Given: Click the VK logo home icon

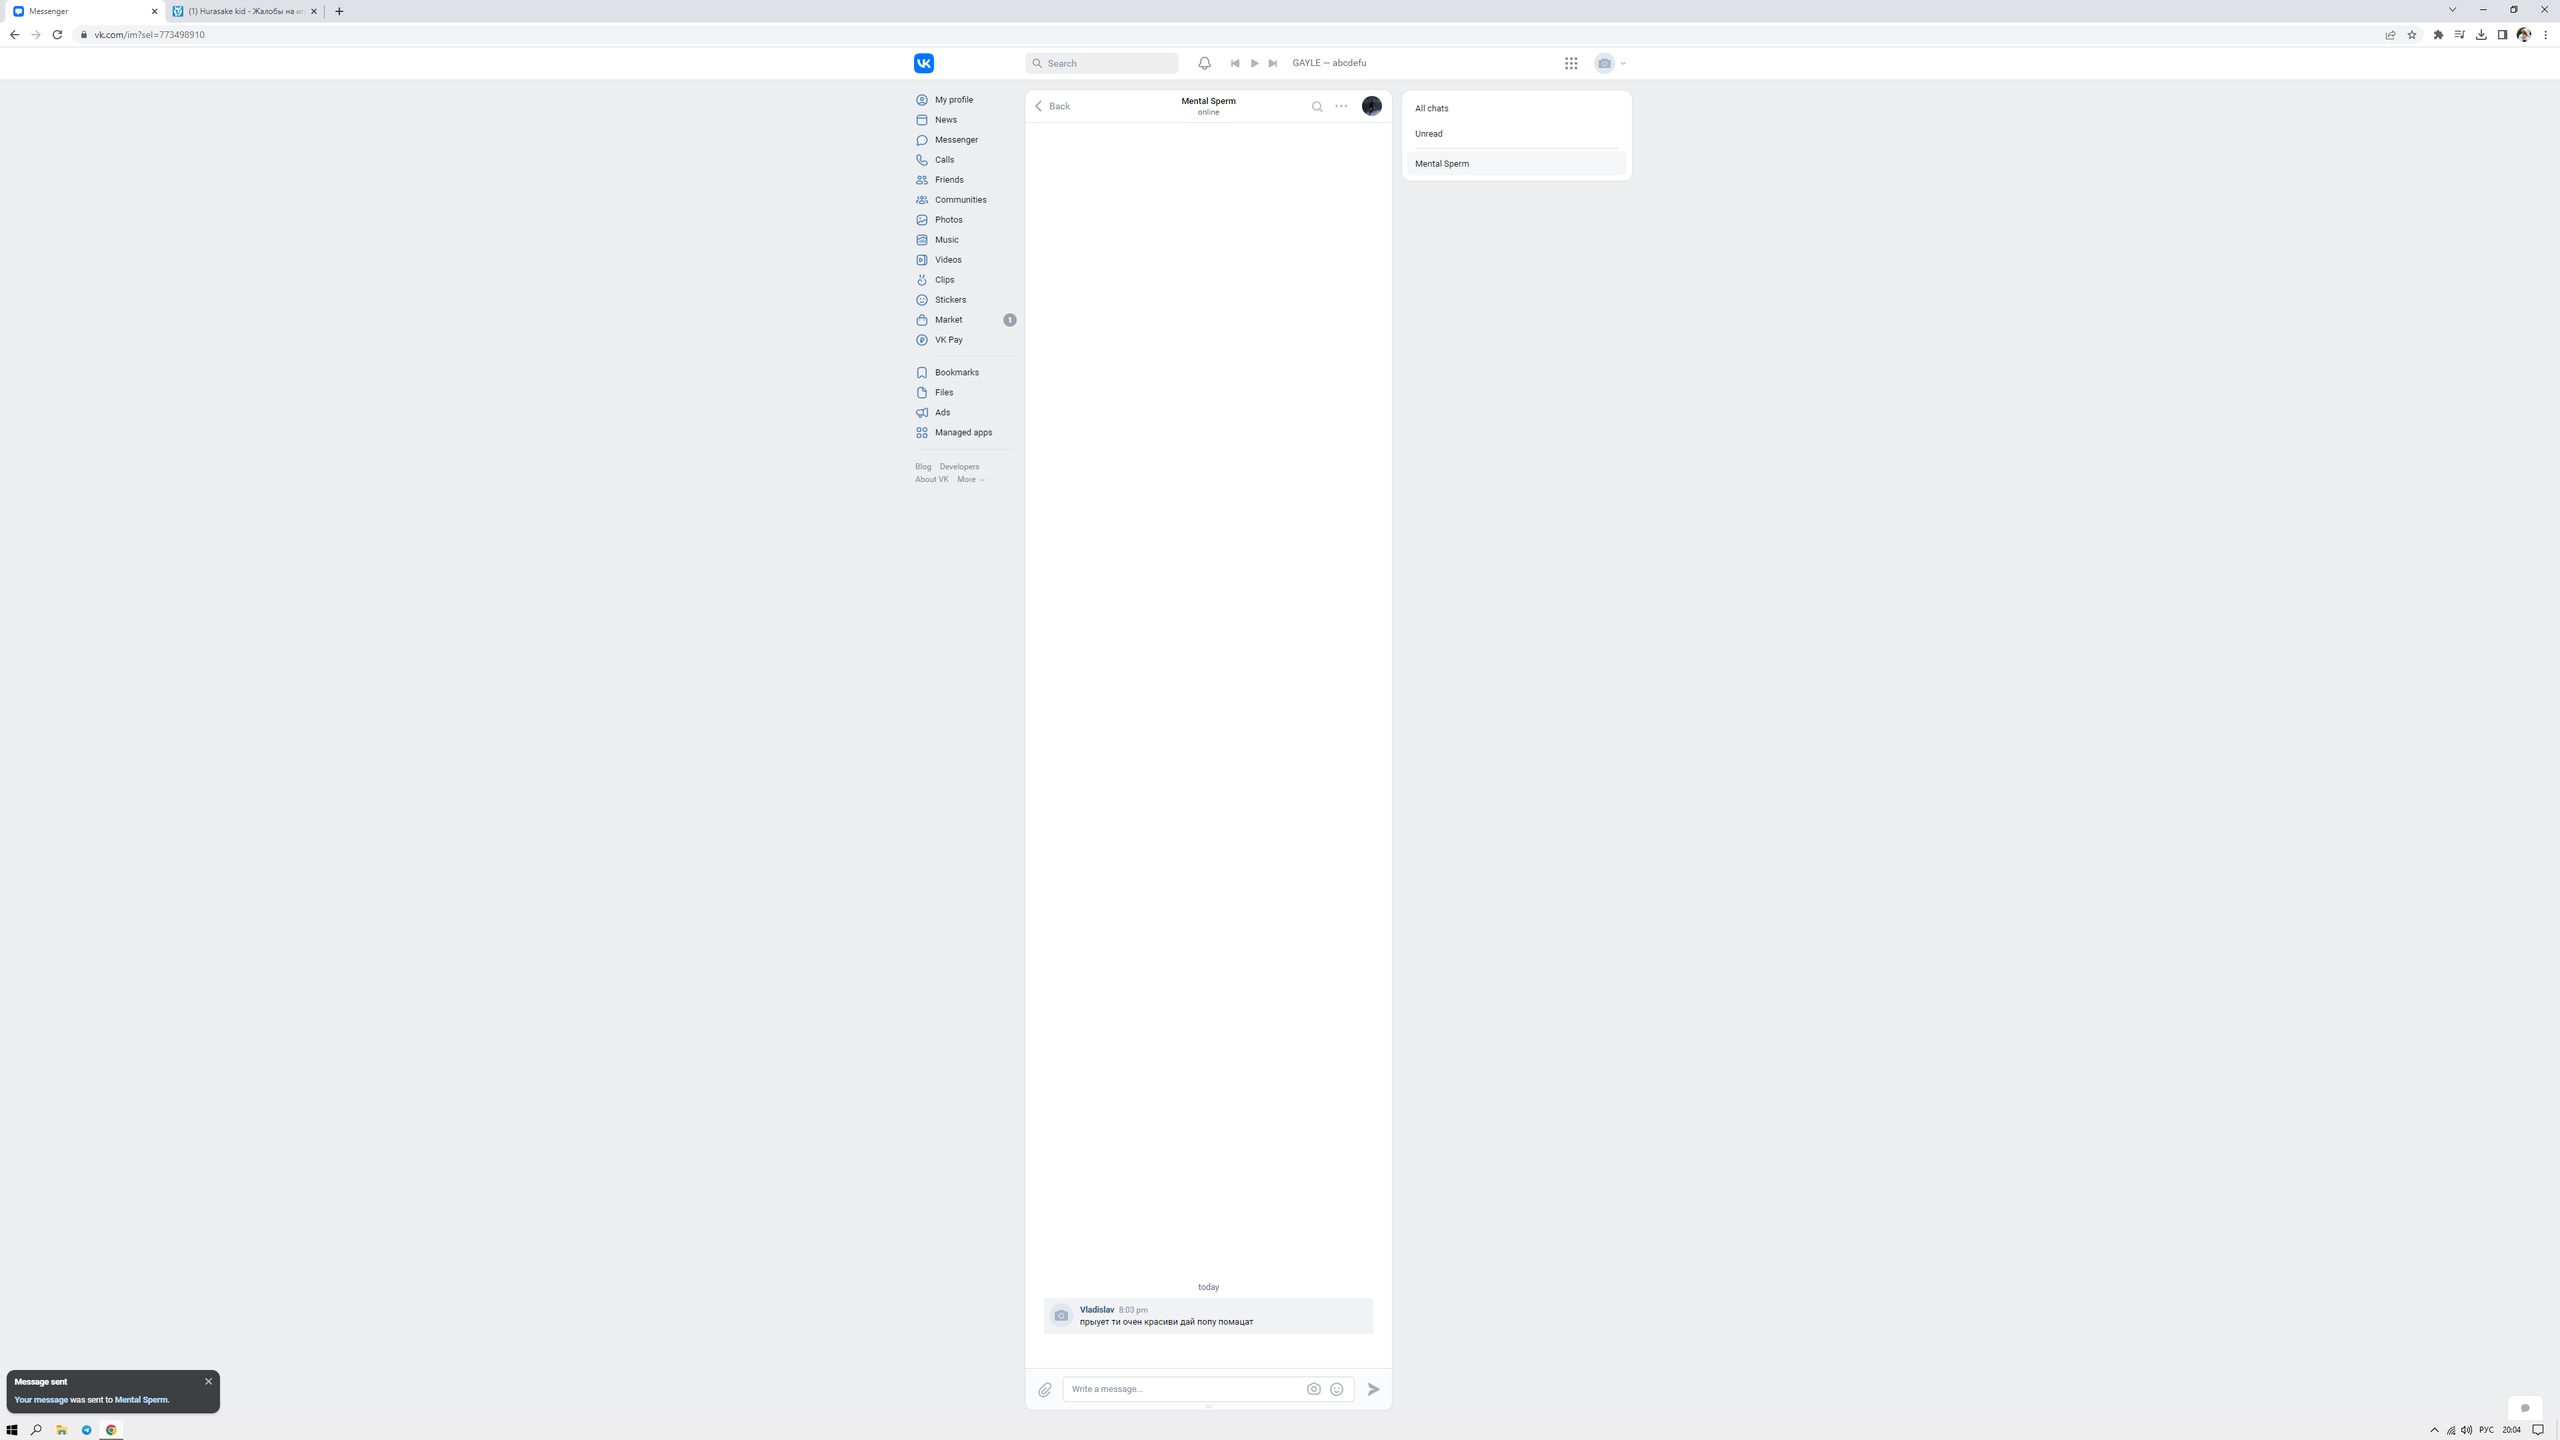Looking at the screenshot, I should [x=923, y=63].
